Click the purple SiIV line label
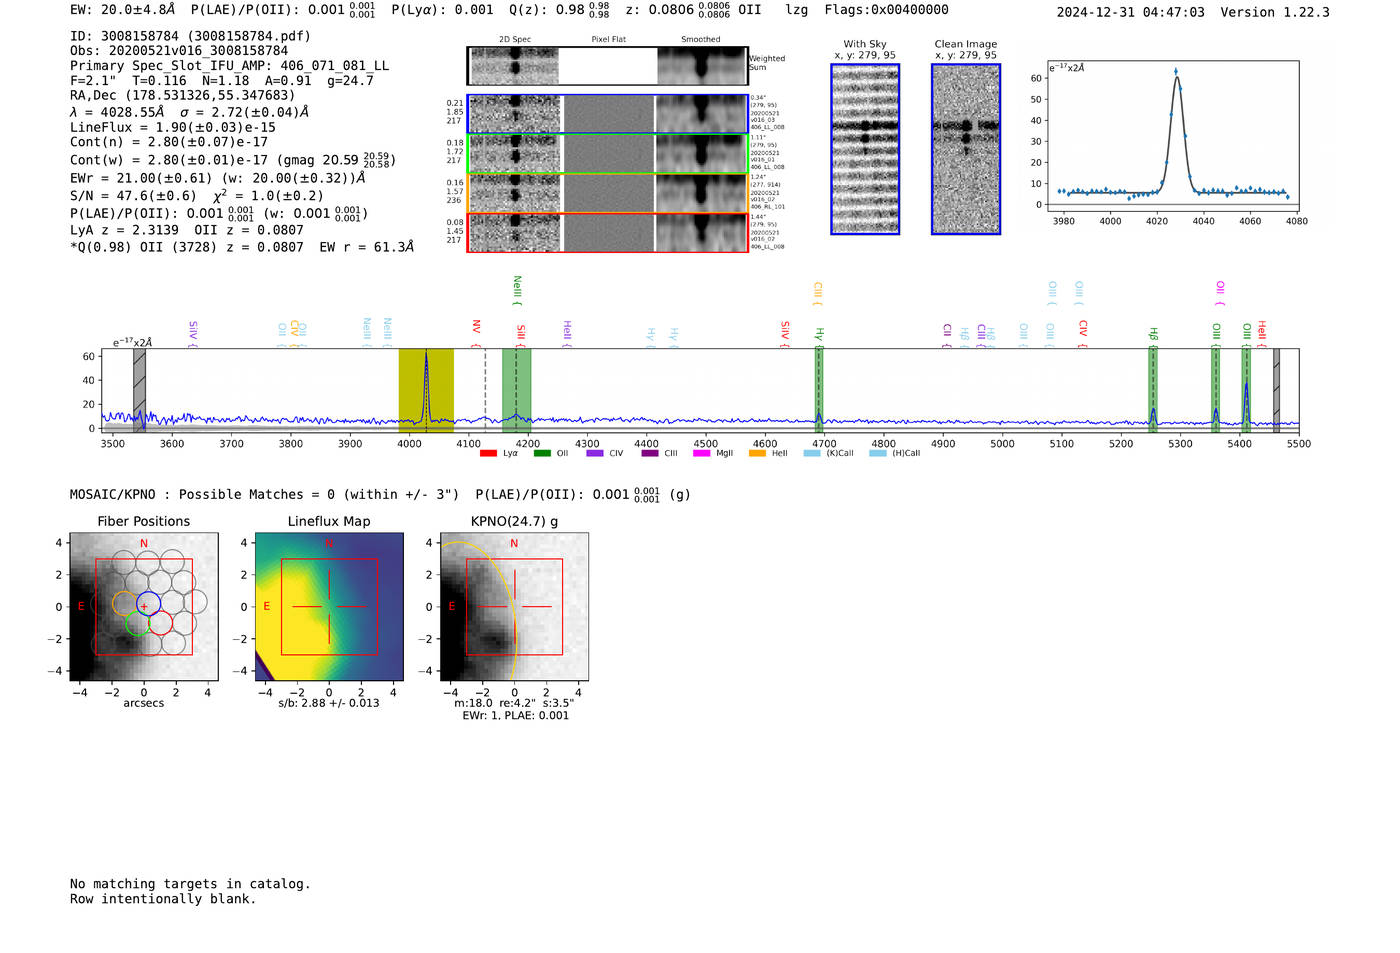The width and height of the screenshot is (1400, 953). pos(193,334)
